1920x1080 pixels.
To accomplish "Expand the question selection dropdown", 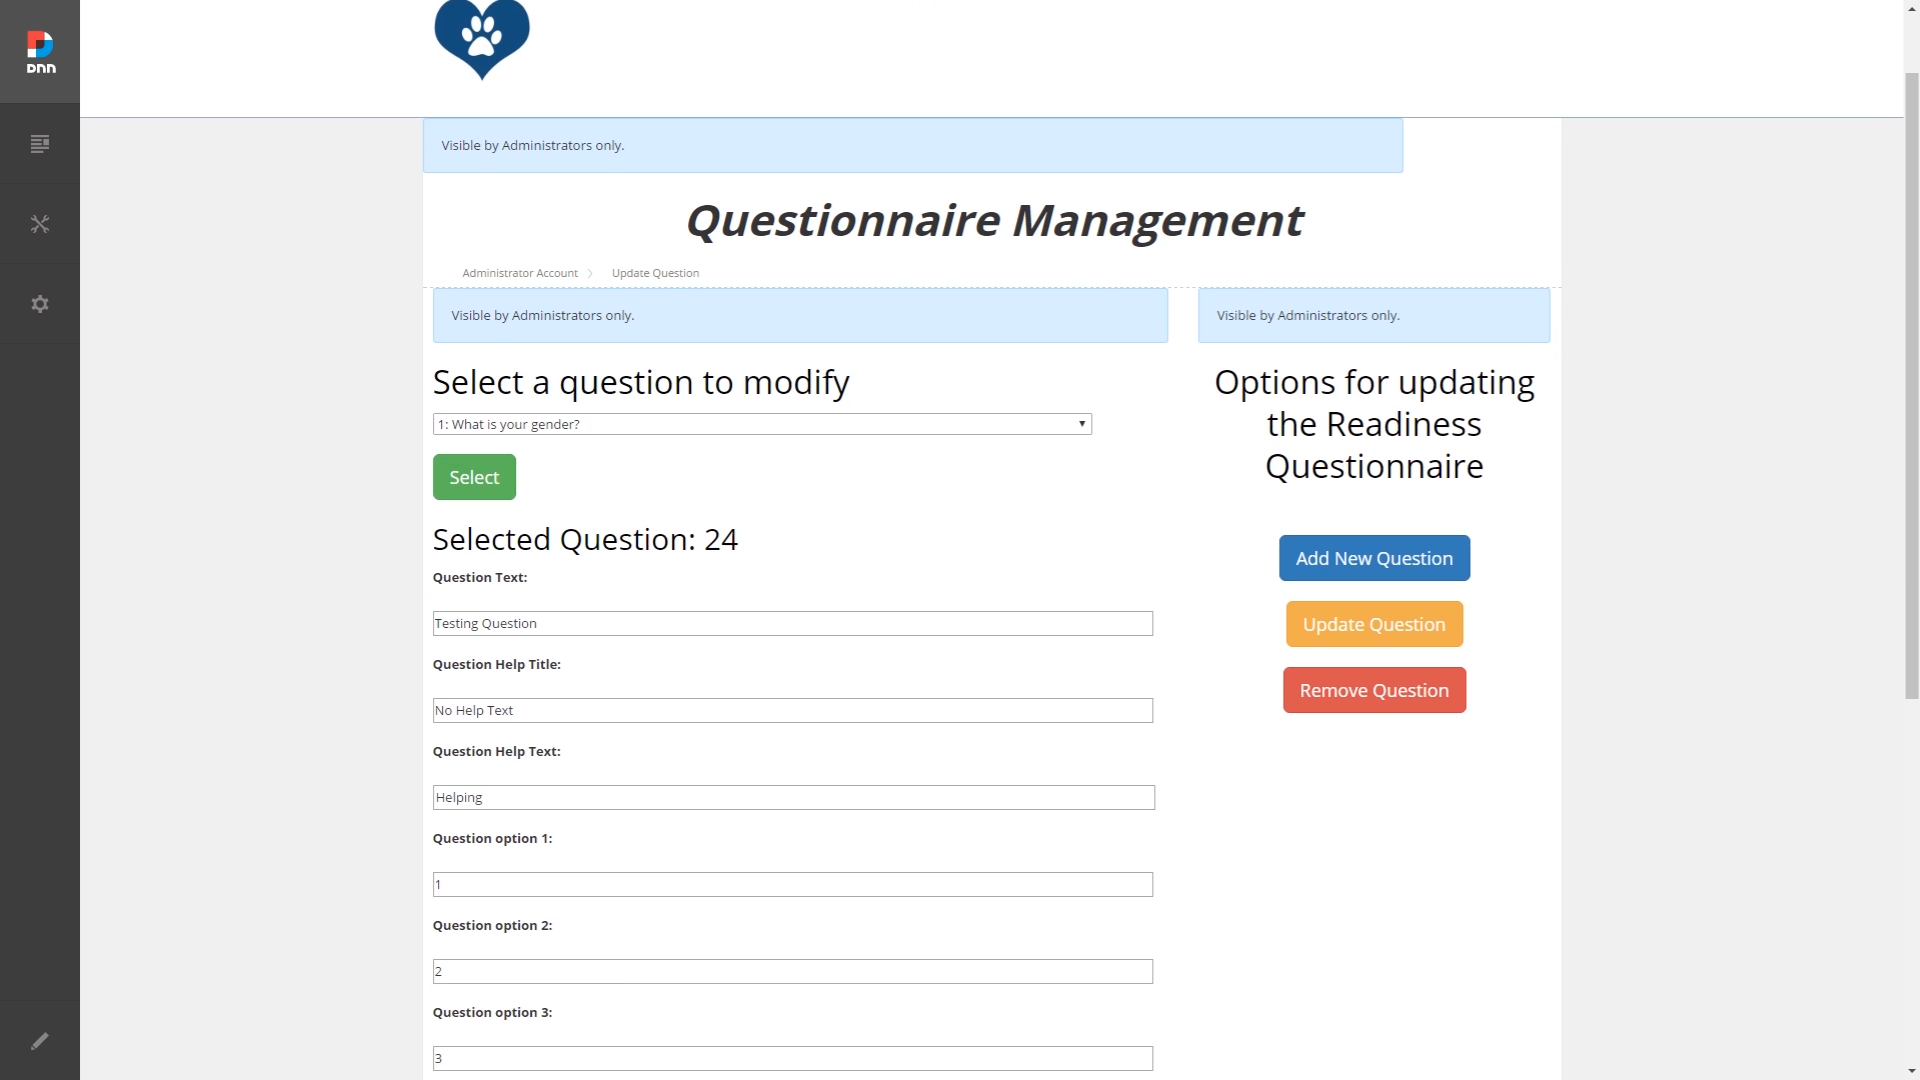I will 762,424.
